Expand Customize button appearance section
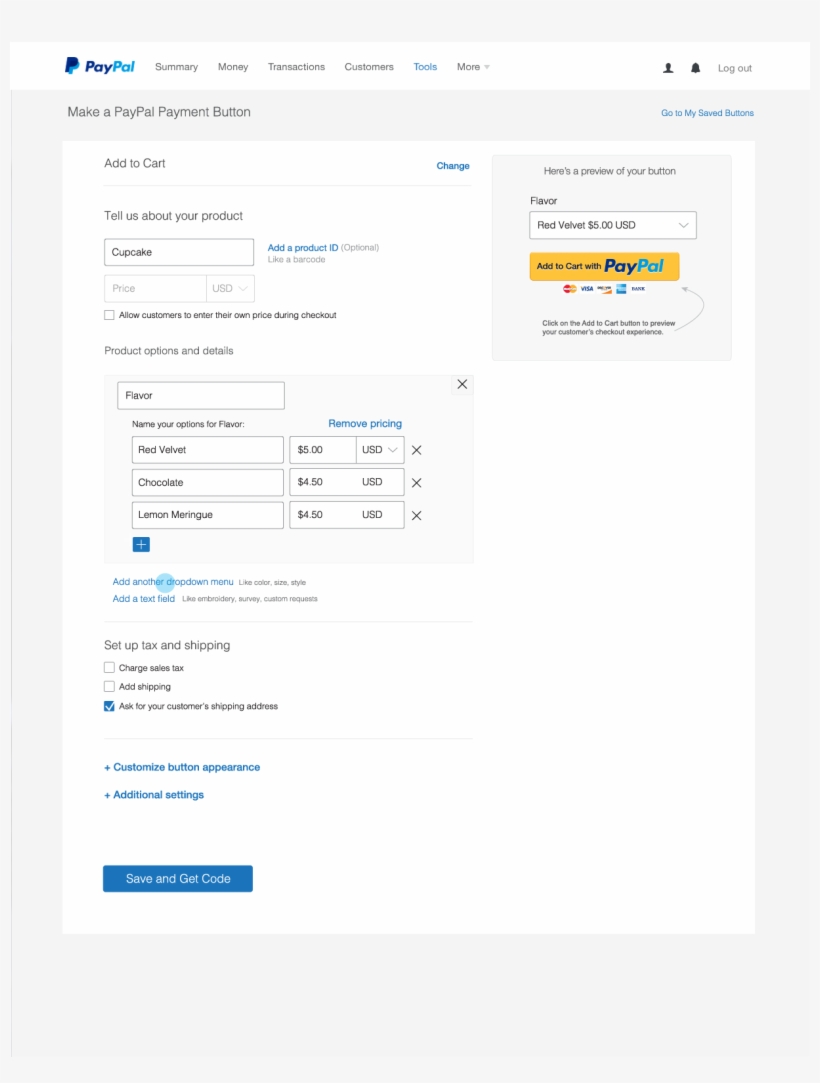820x1083 pixels. (182, 768)
